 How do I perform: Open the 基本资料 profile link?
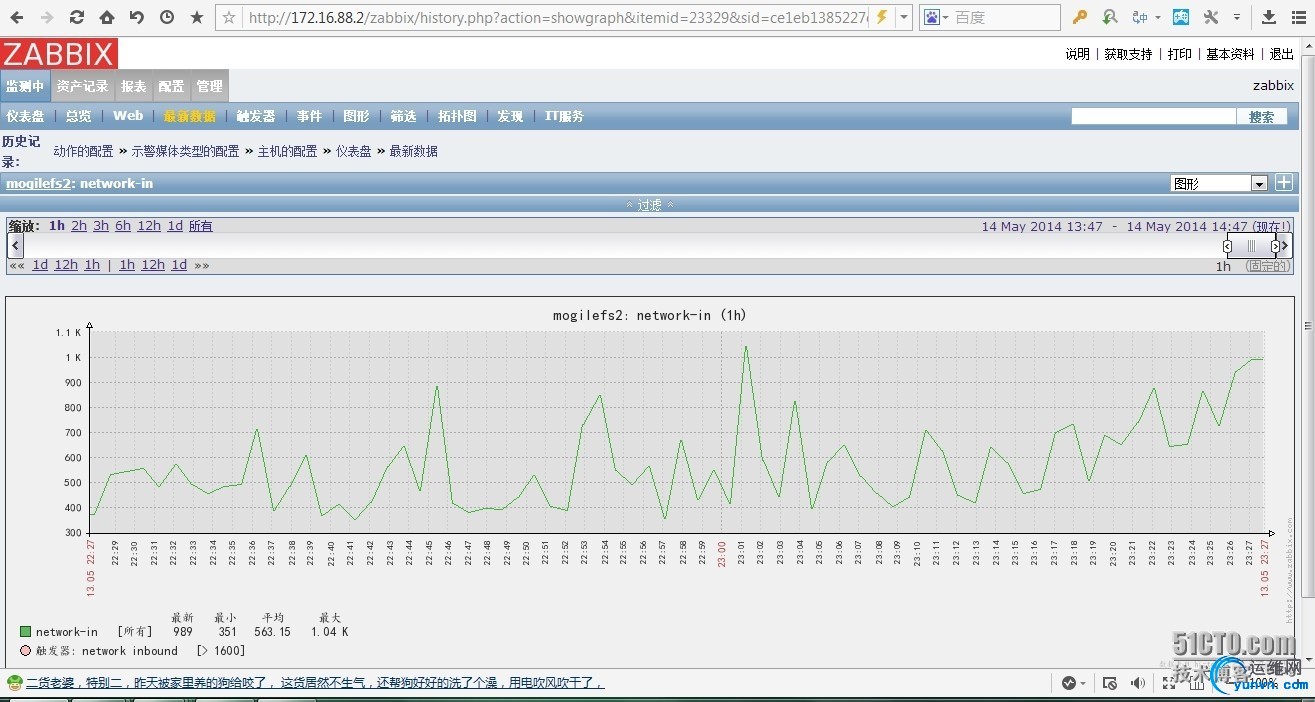tap(1230, 54)
